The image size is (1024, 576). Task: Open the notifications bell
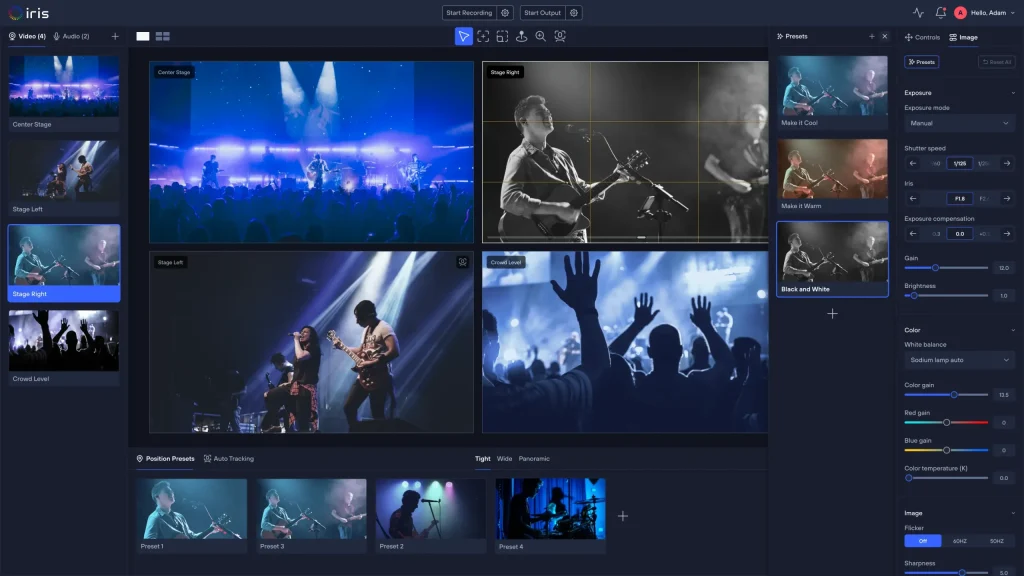(940, 13)
